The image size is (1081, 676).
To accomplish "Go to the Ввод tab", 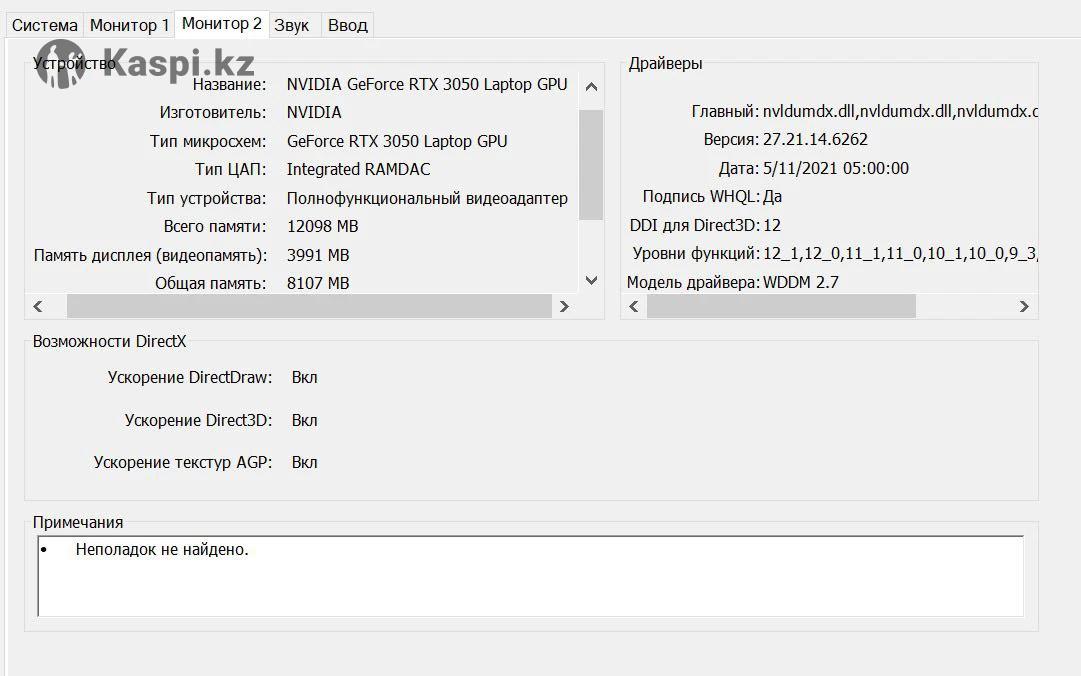I will (347, 25).
